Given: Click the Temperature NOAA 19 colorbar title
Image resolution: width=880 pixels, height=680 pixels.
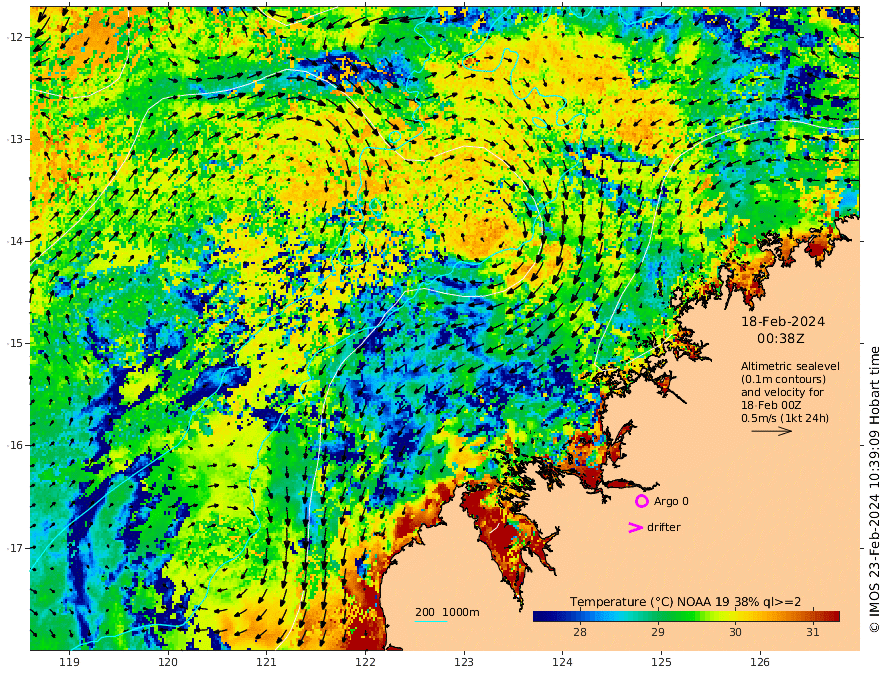Looking at the screenshot, I should [x=685, y=602].
